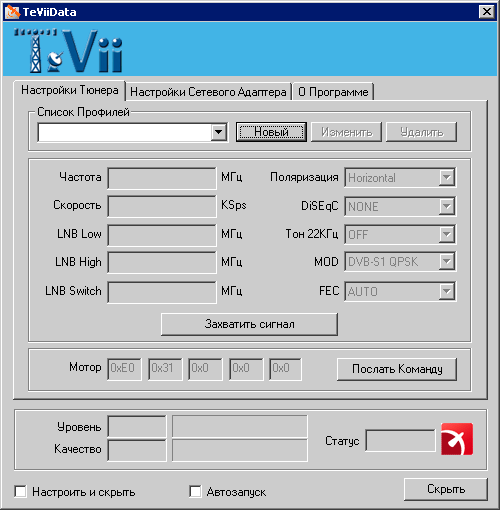Click the TeViiData title bar icon

pyautogui.click(x=12, y=12)
